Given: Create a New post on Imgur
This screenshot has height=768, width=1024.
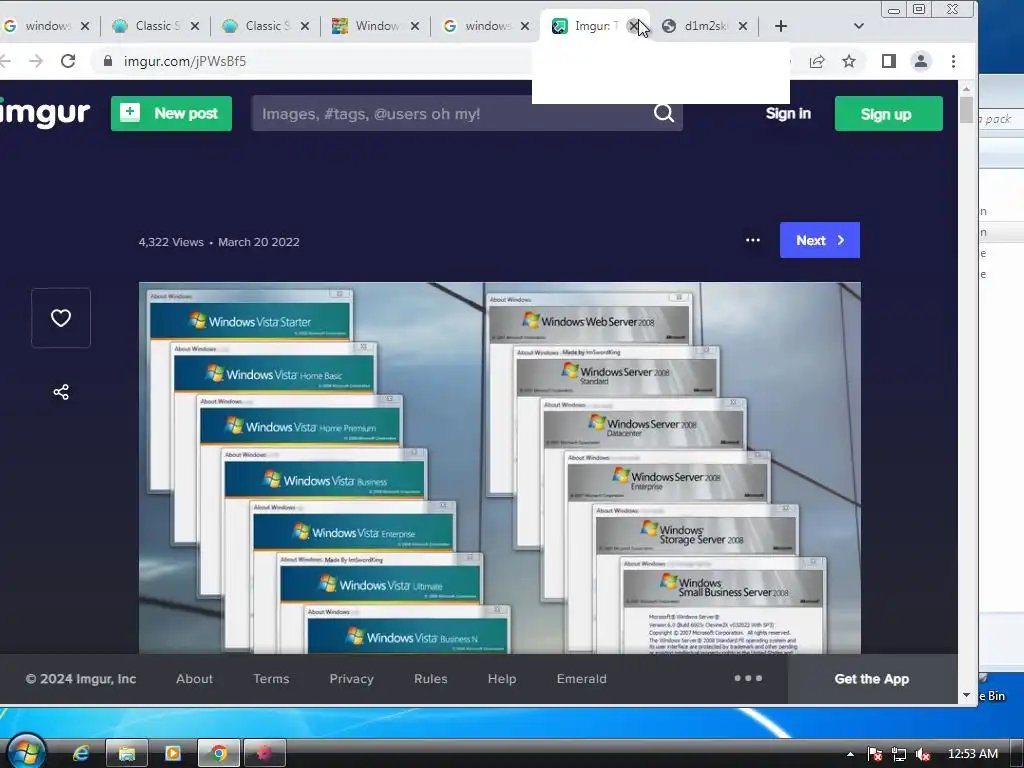Looking at the screenshot, I should [171, 114].
